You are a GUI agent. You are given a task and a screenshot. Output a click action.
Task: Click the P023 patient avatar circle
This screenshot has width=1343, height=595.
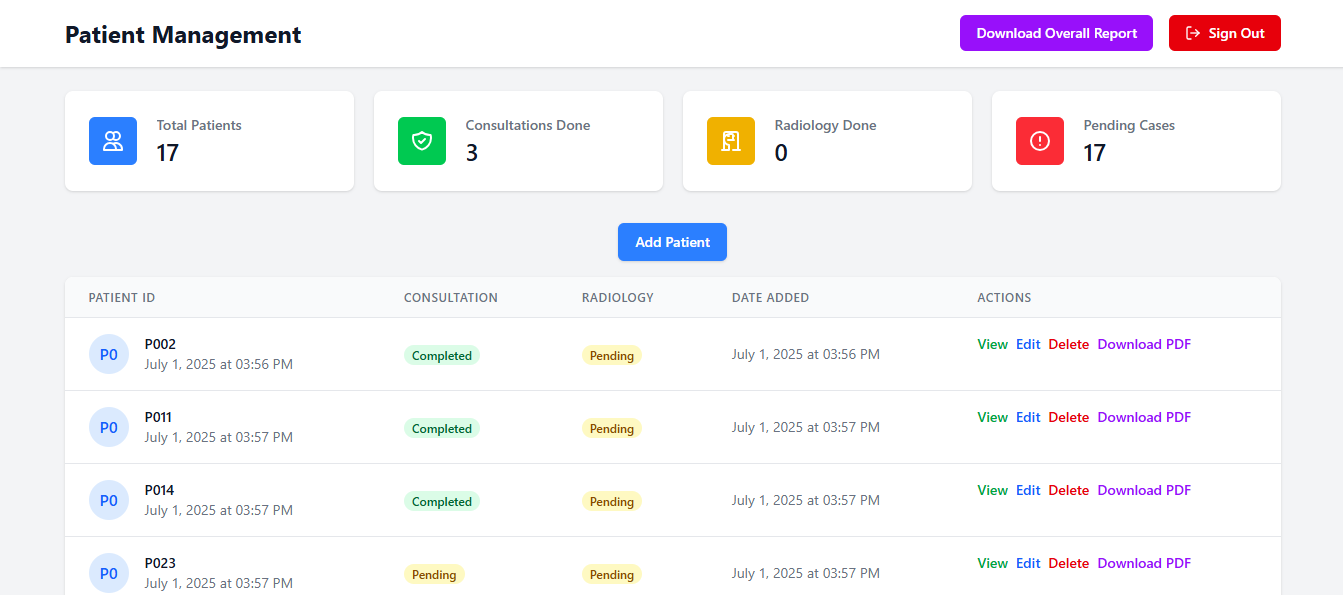(109, 573)
